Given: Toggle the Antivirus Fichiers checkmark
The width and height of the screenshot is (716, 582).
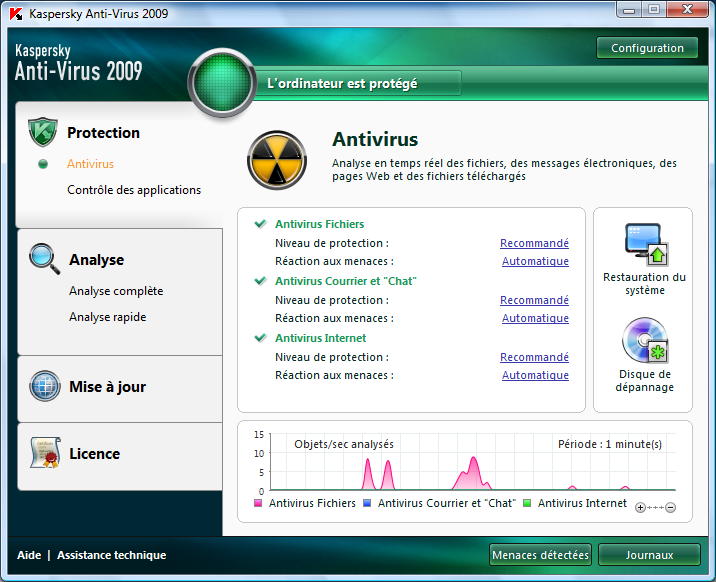Looking at the screenshot, I should 261,224.
